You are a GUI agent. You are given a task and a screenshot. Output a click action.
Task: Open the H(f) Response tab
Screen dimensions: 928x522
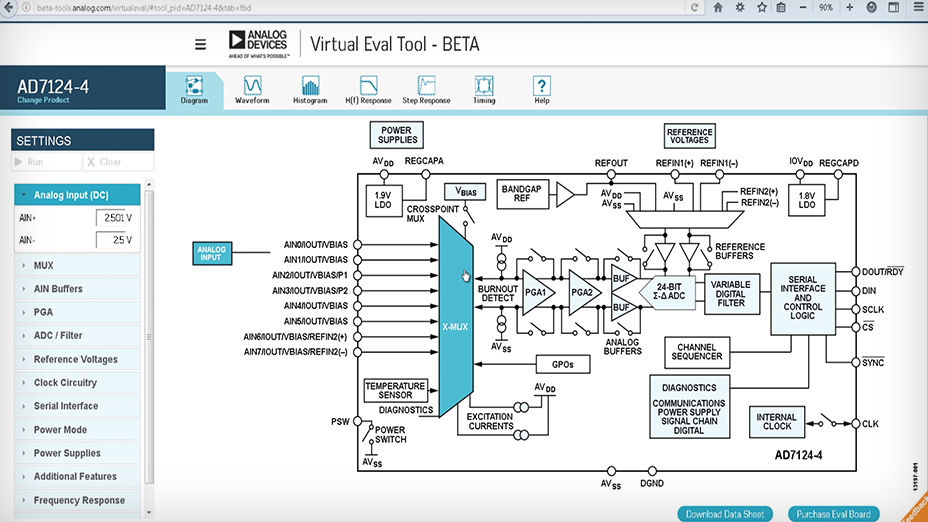pyautogui.click(x=368, y=90)
